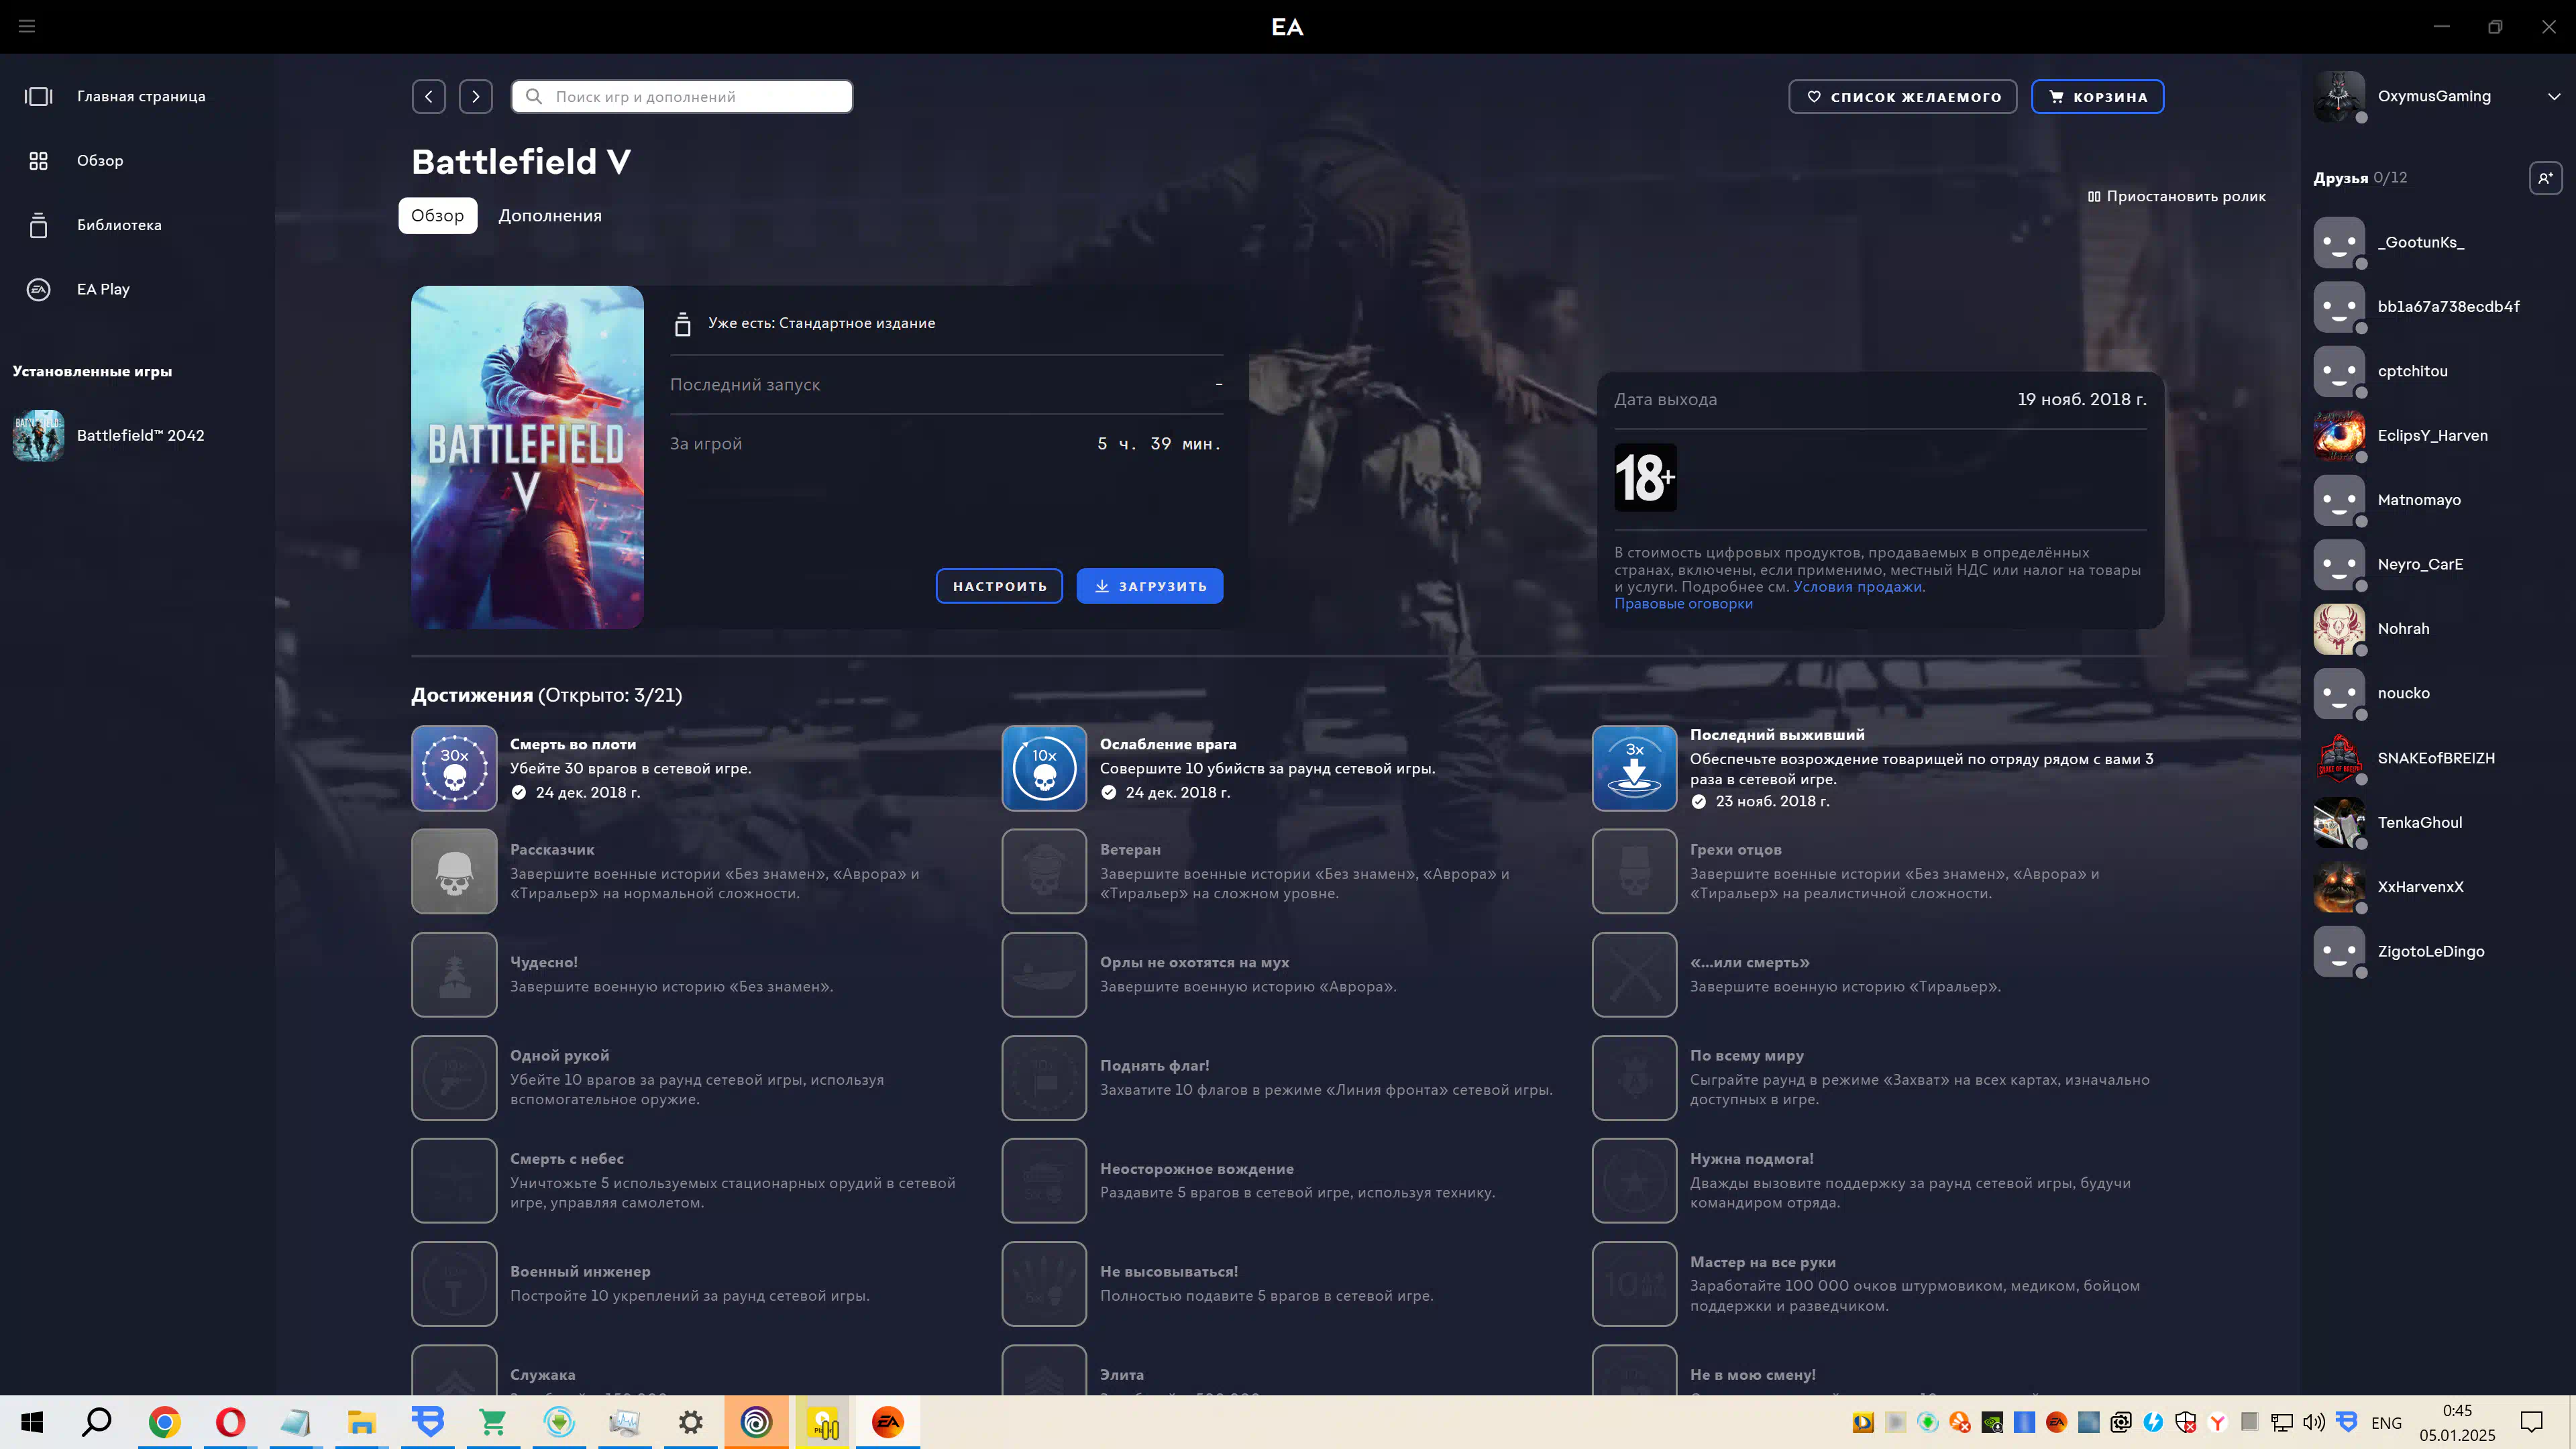Click the Библиотека trash-can icon
This screenshot has width=2576, height=1449.
click(x=38, y=225)
